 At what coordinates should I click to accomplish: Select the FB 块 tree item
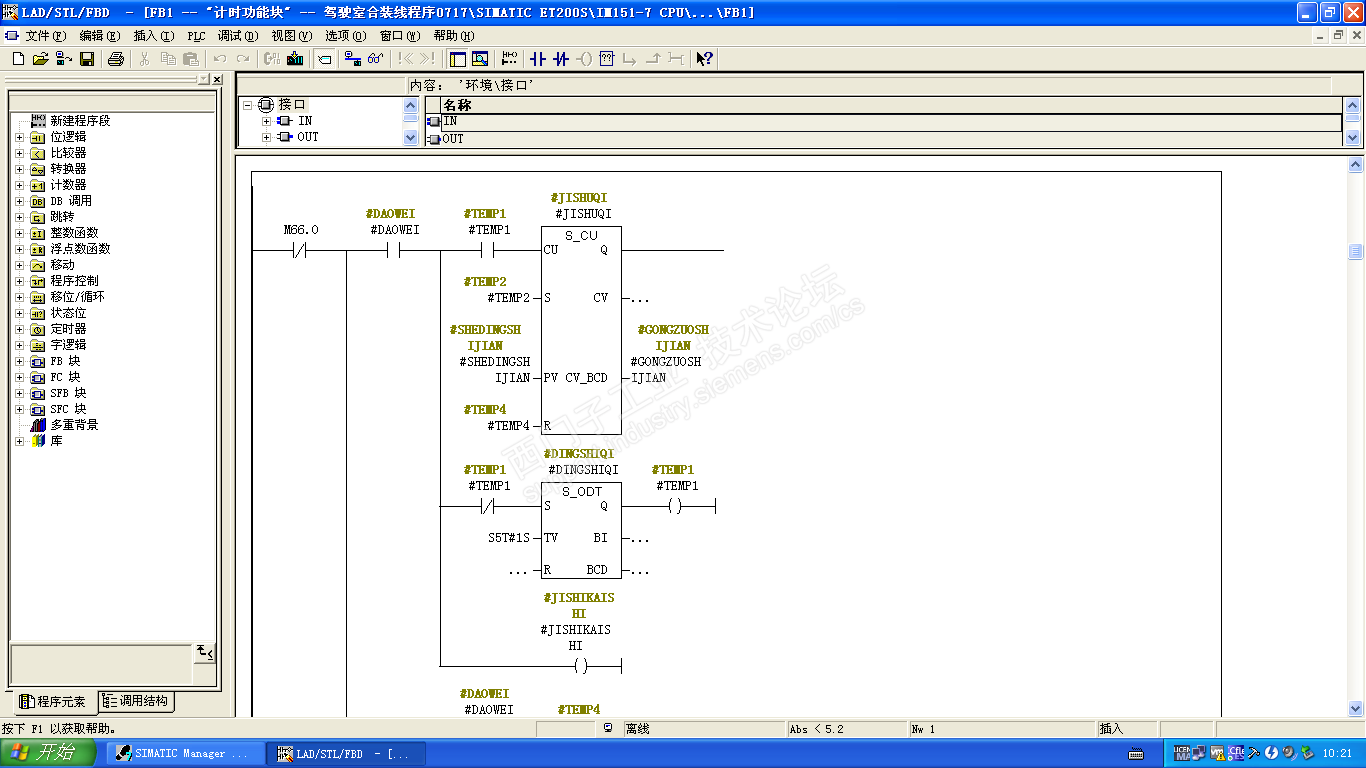tap(65, 361)
